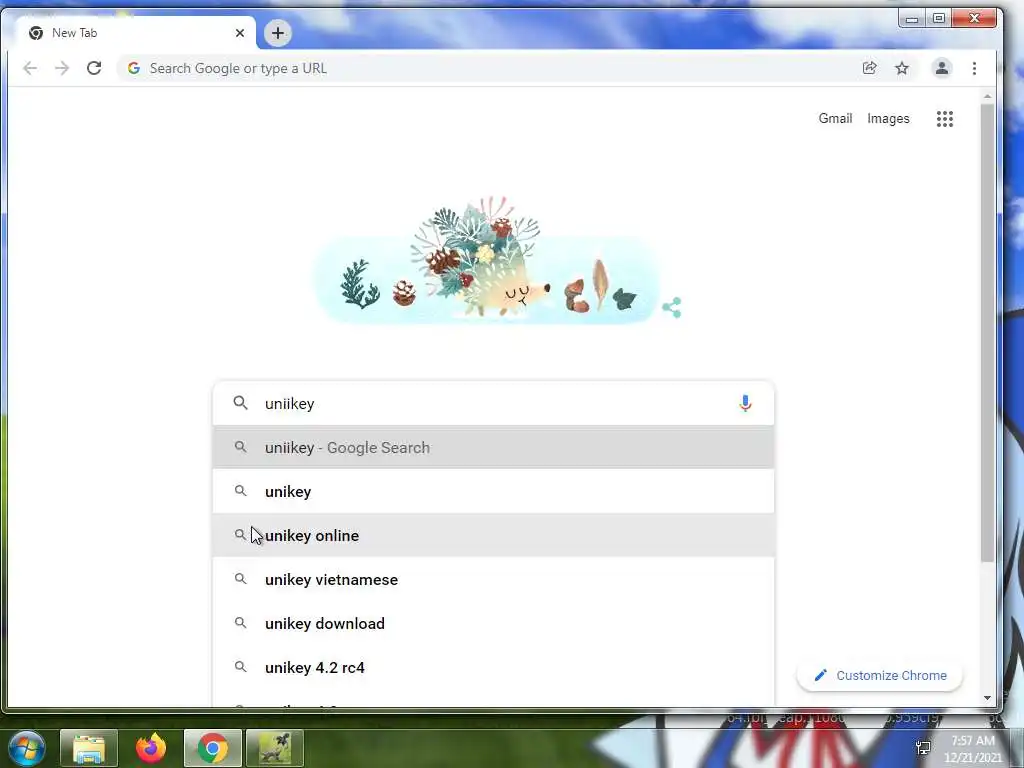Click in the uniikey search box
1024x768 pixels.
(x=493, y=404)
